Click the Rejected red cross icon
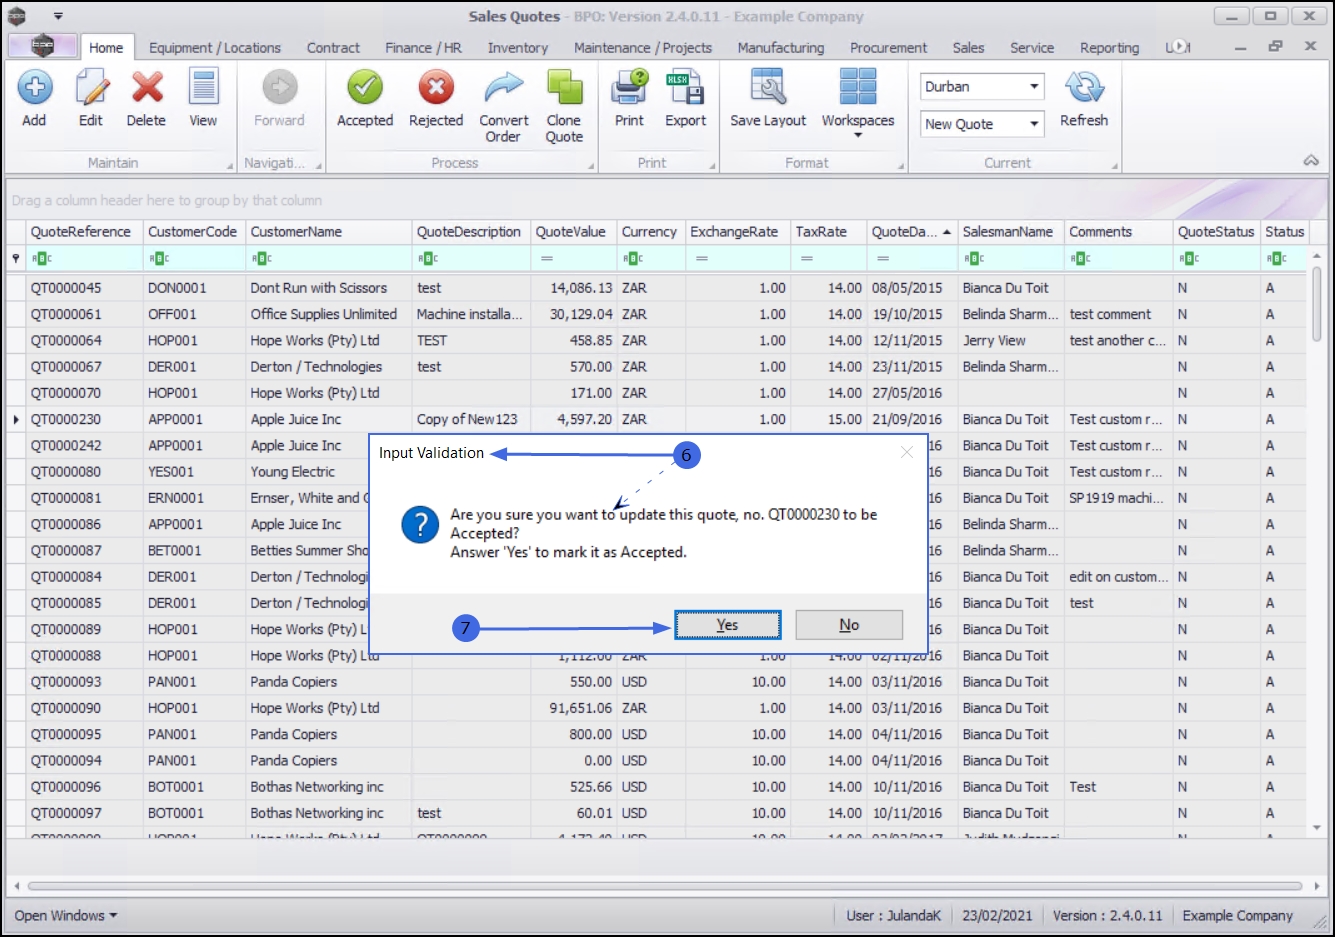The image size is (1335, 937). (436, 88)
